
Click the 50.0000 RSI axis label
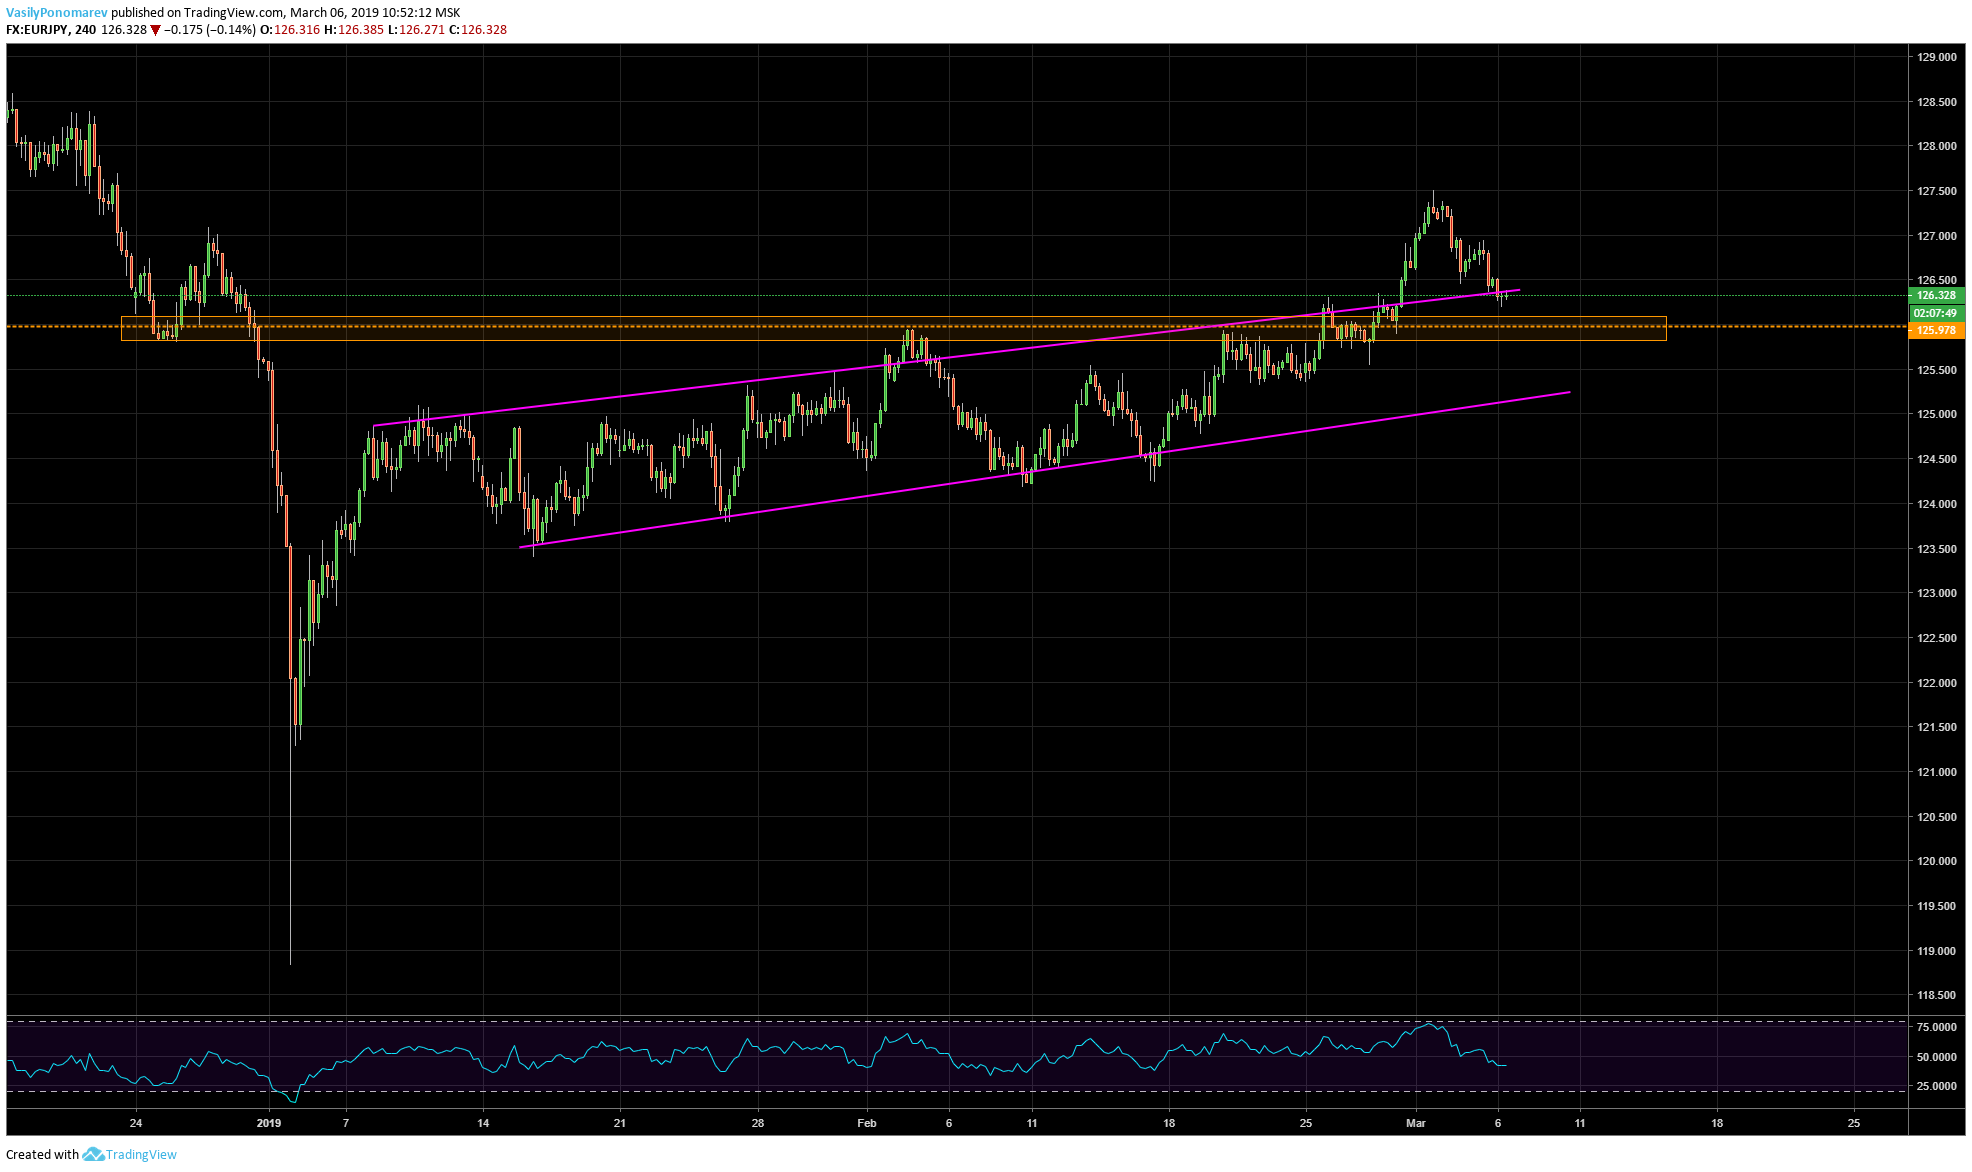[1936, 1057]
